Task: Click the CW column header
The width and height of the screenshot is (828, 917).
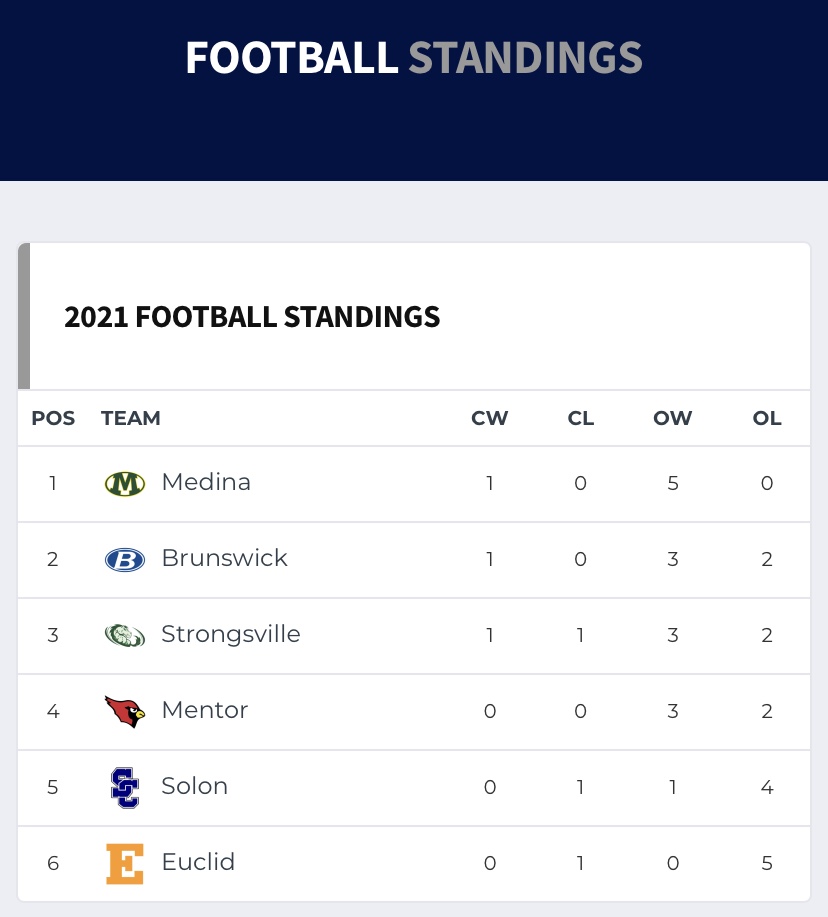Action: coord(490,419)
